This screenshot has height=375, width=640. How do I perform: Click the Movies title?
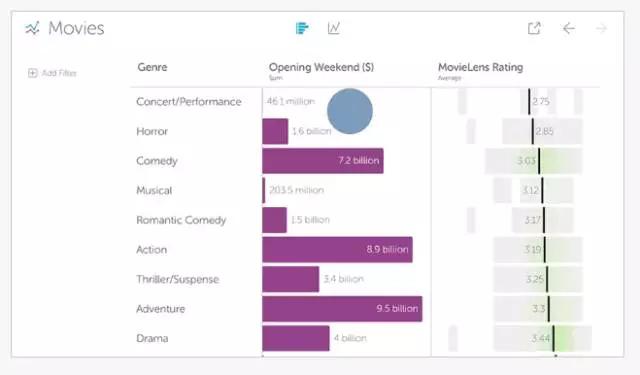click(76, 28)
